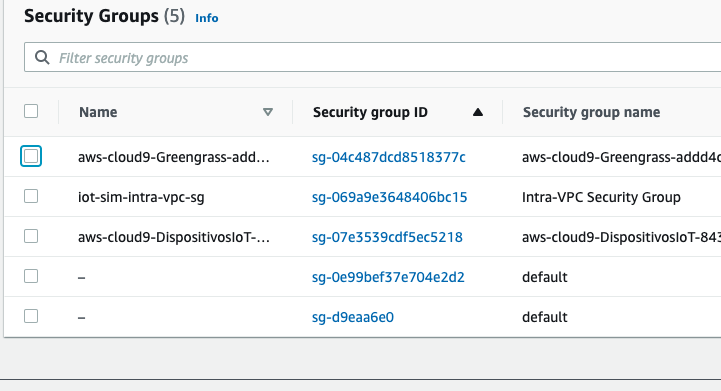Click the Intra-VPC Security Group name cell
The width and height of the screenshot is (721, 391).
pos(601,197)
